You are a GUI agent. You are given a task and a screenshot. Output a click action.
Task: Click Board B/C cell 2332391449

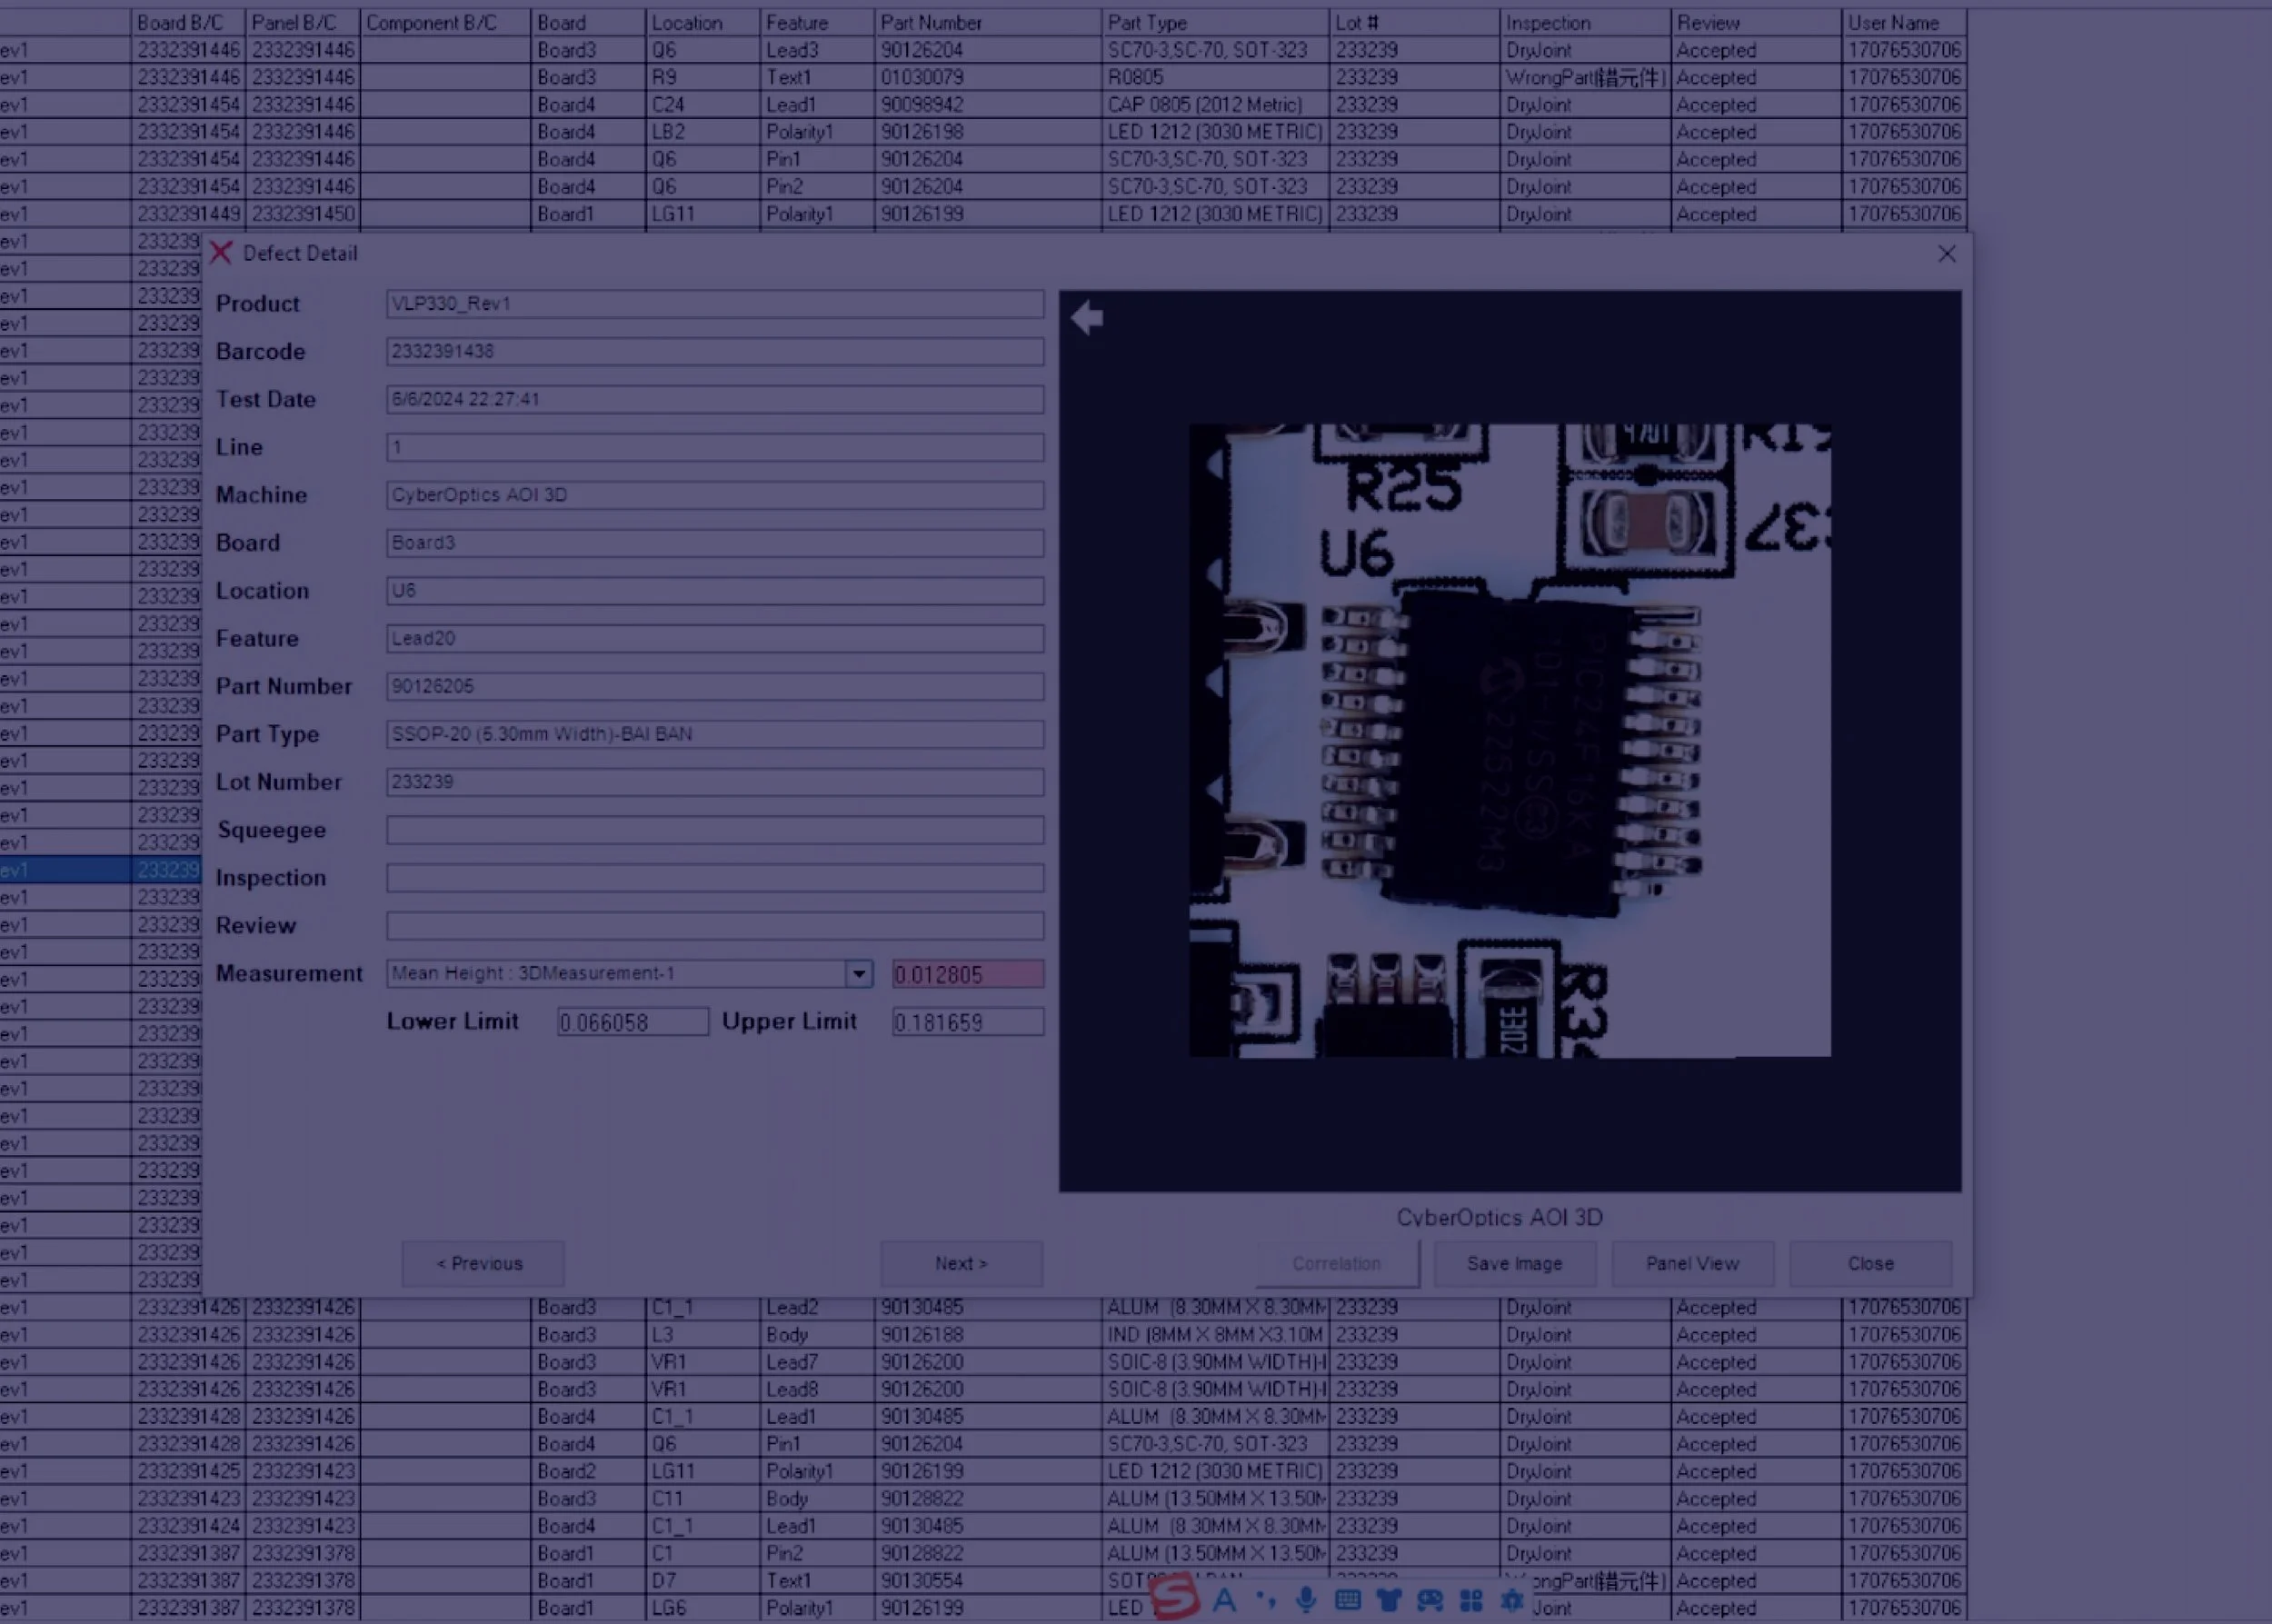(x=189, y=214)
